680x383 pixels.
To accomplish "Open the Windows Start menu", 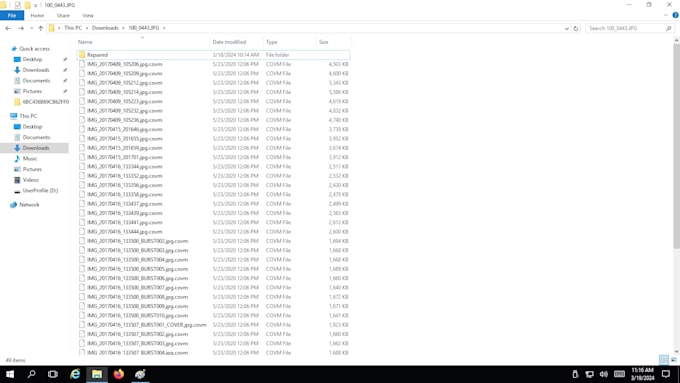I will point(10,374).
